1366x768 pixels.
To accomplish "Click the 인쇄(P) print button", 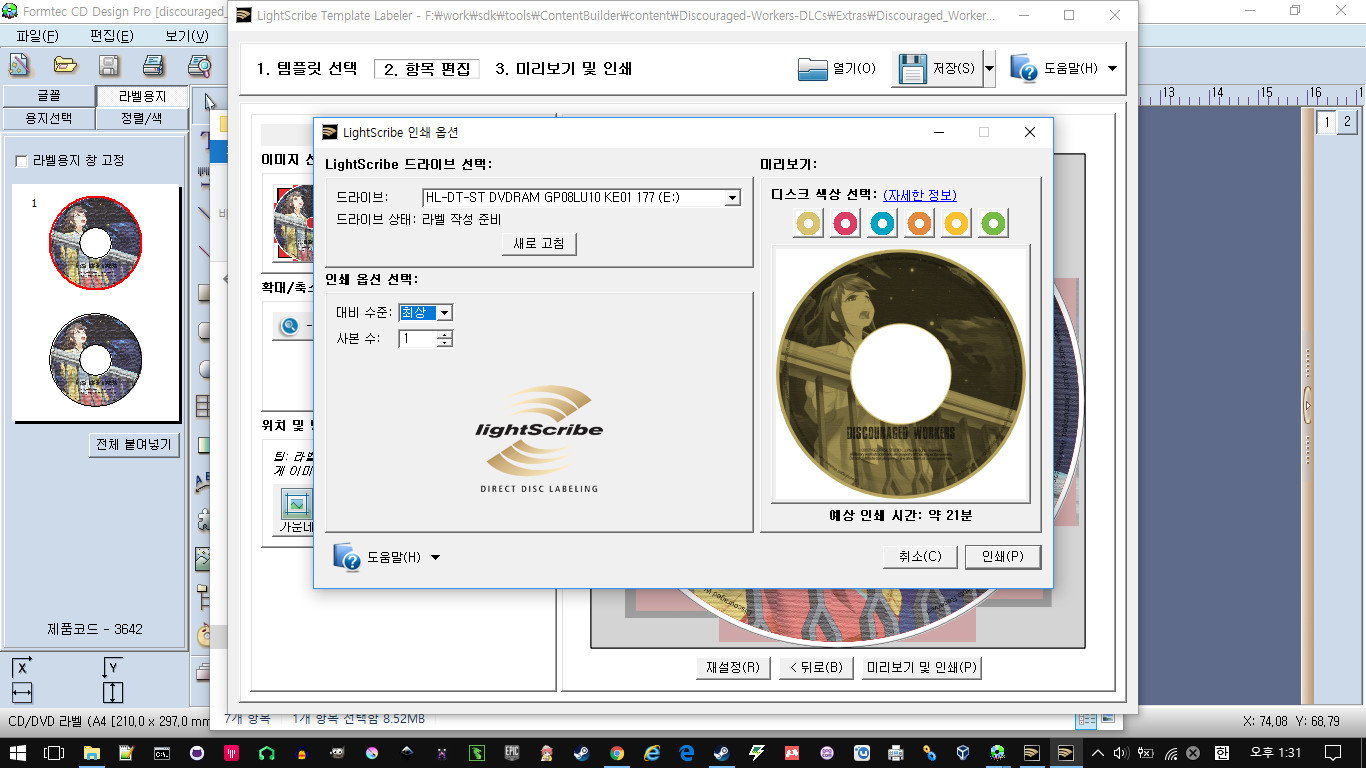I will coord(1003,557).
